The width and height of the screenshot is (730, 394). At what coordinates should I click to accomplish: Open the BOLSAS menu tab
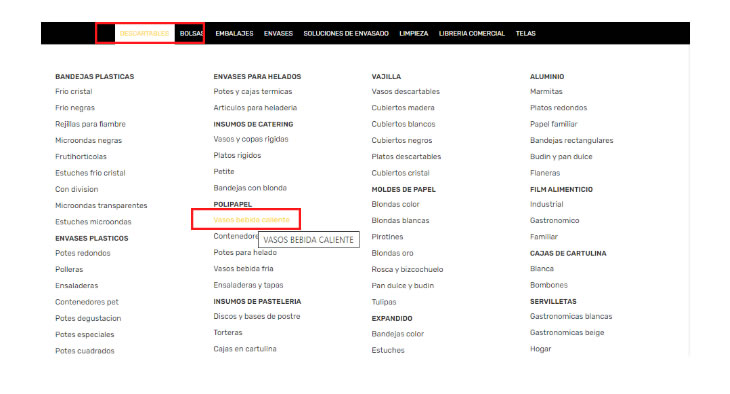191,34
